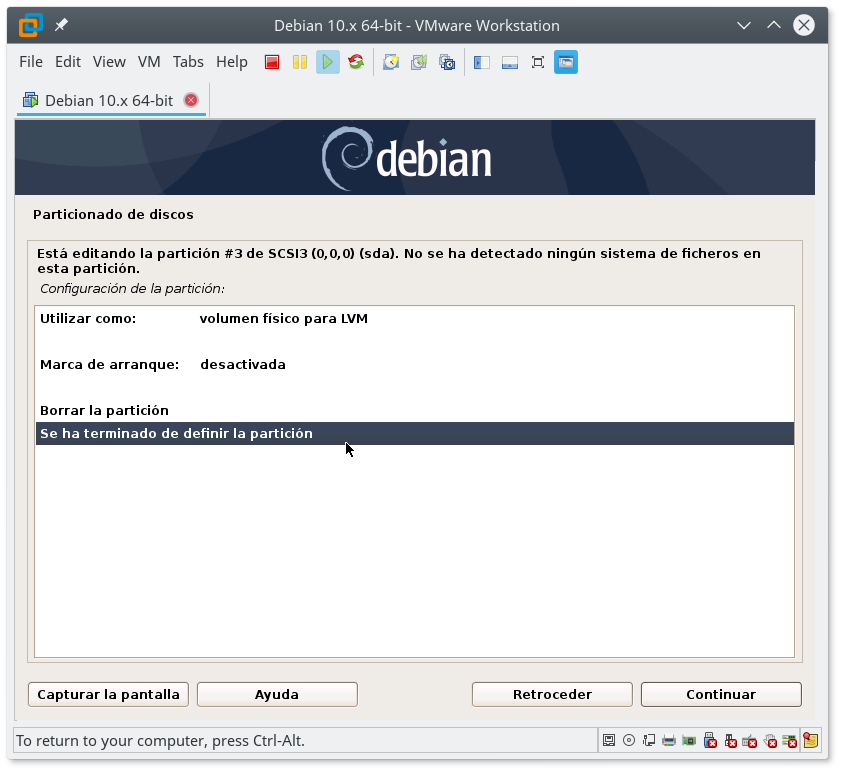Image resolution: width=841 pixels, height=772 pixels.
Task: Close the VMware Workstation window
Action: [x=804, y=25]
